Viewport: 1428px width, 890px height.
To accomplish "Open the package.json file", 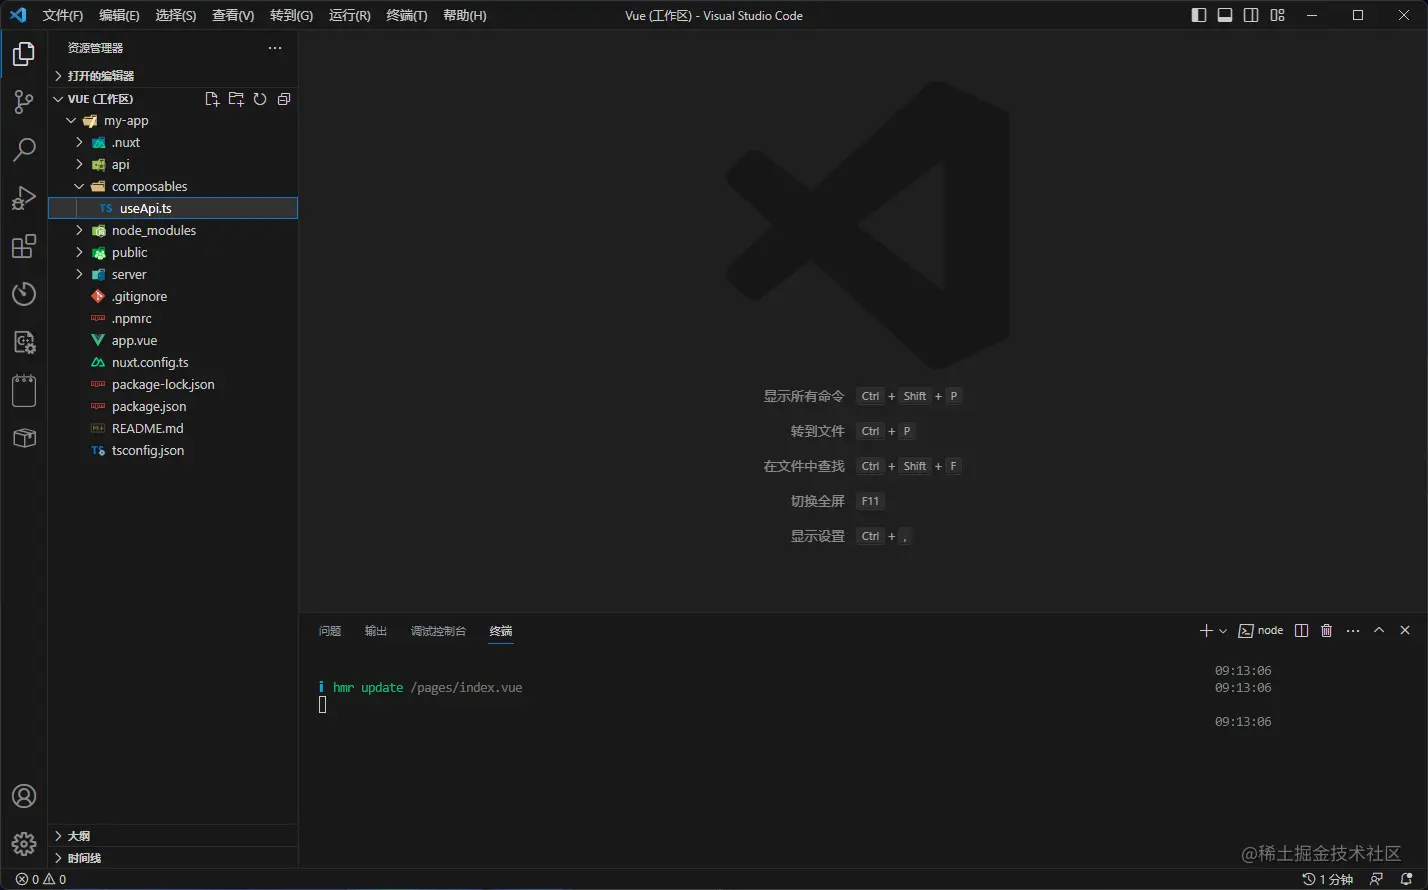I will pyautogui.click(x=173, y=407).
